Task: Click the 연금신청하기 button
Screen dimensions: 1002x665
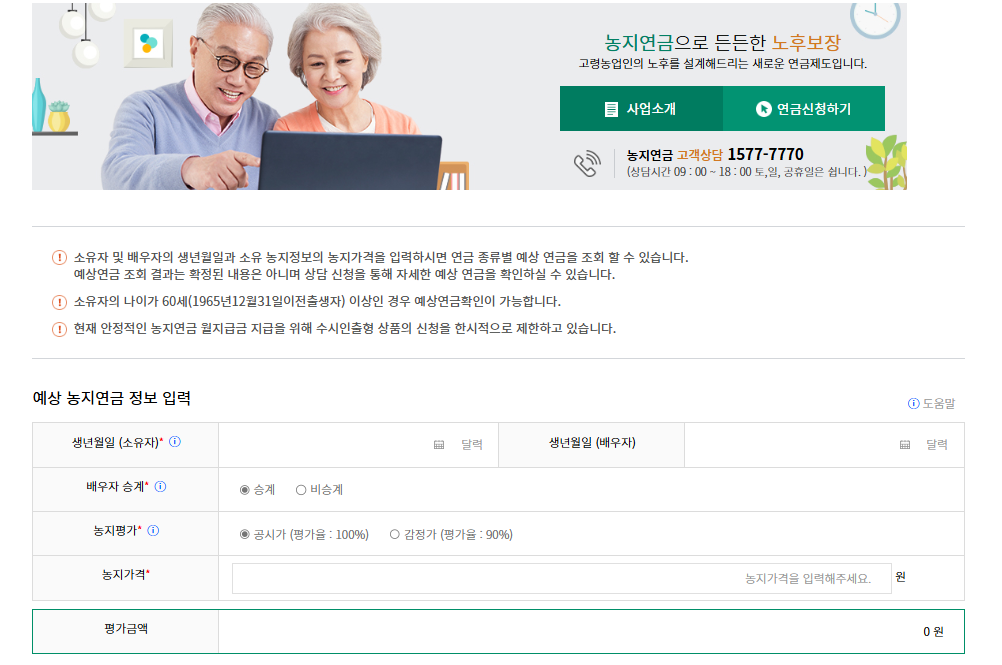Action: (x=804, y=109)
